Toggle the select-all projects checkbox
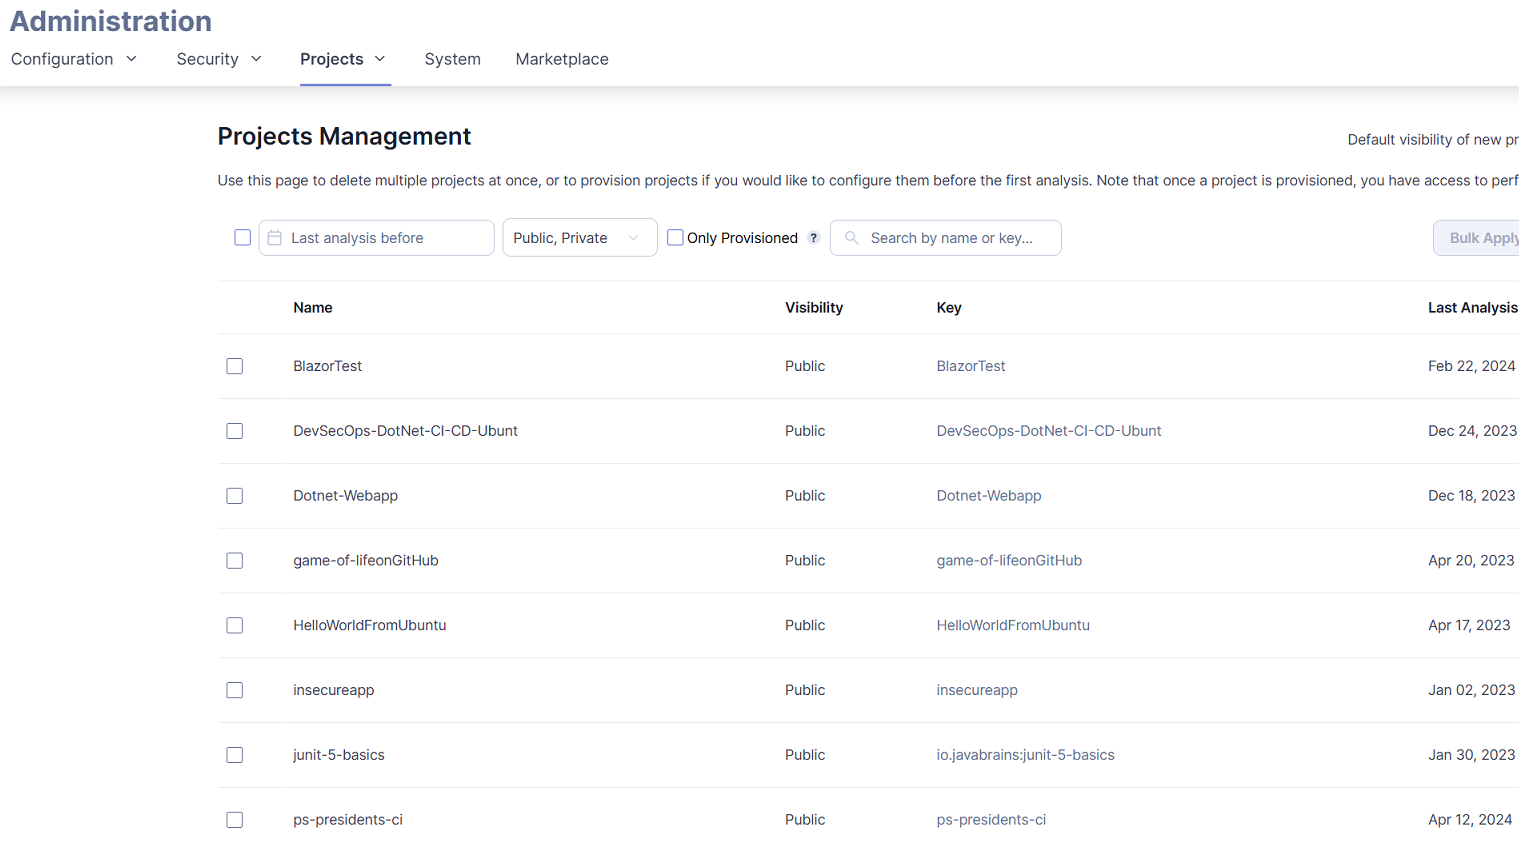 point(242,238)
